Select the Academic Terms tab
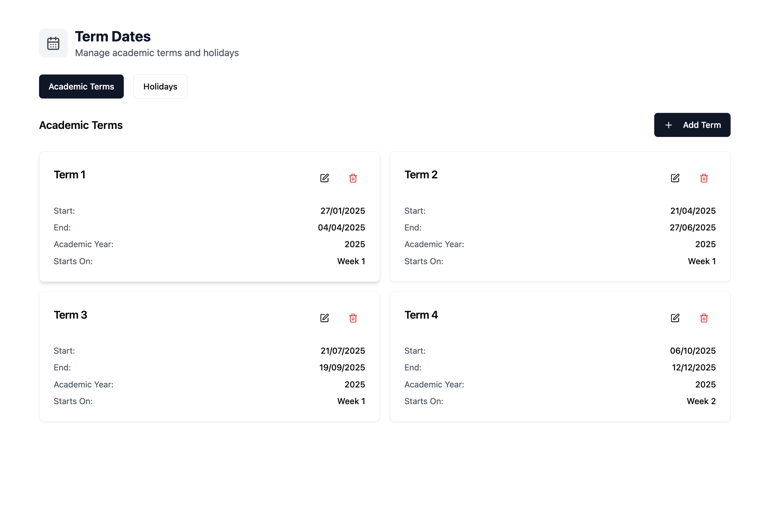Viewport: 768px width, 507px height. click(81, 87)
